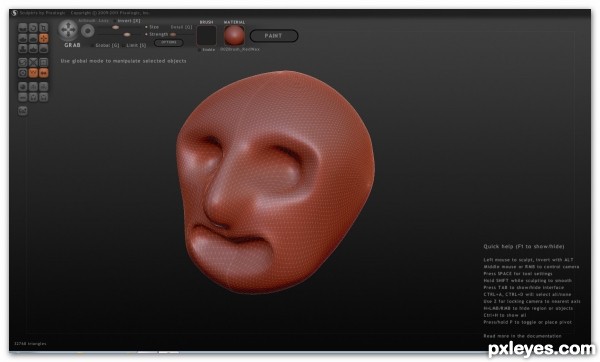The height and width of the screenshot is (362, 600).
Task: Click the Subdivide All icon
Action: pos(44,62)
